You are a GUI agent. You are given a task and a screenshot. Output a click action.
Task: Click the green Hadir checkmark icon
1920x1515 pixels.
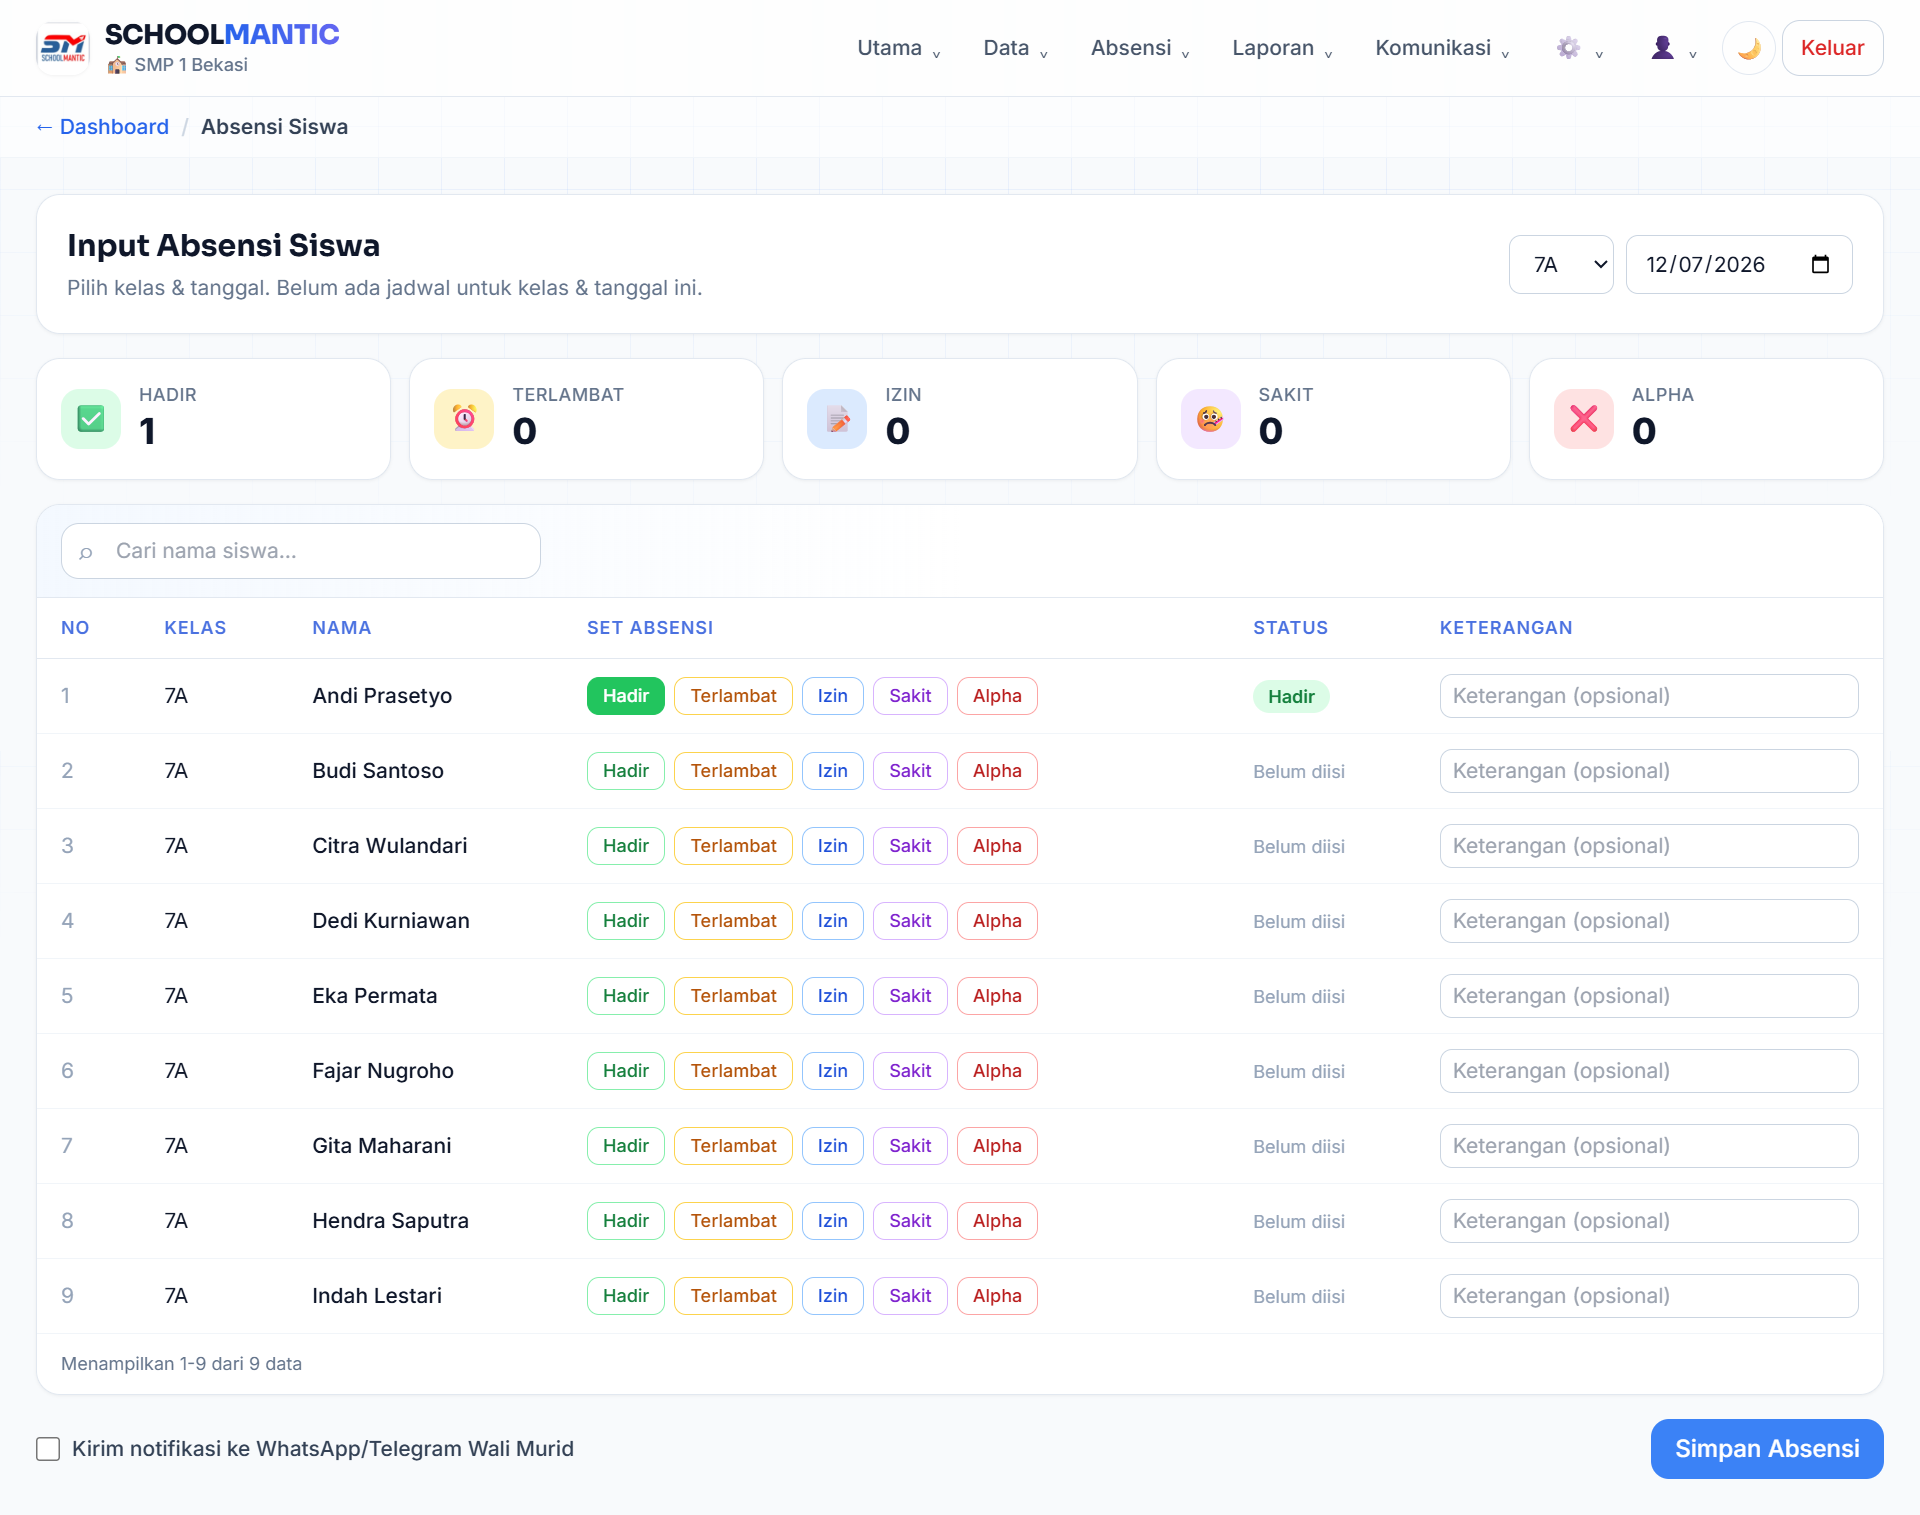(91, 419)
